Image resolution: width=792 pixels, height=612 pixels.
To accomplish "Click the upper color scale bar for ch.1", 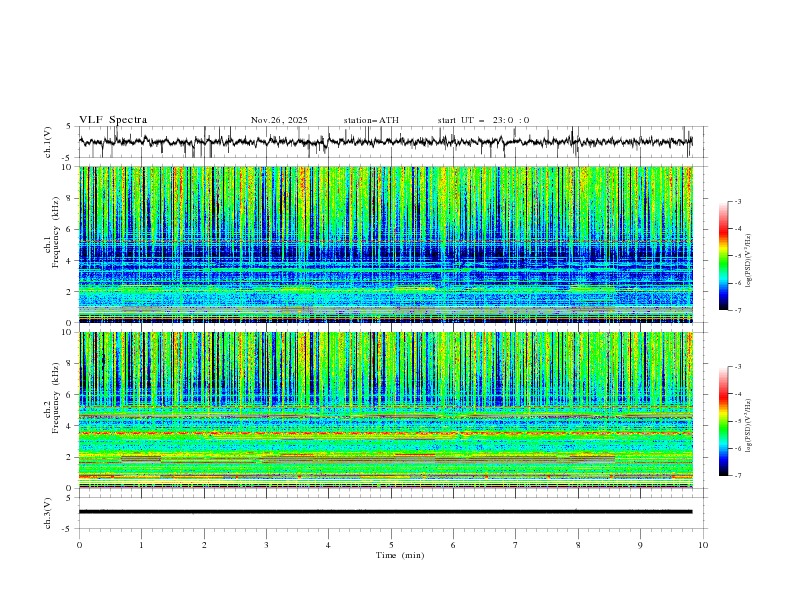I will [x=724, y=256].
